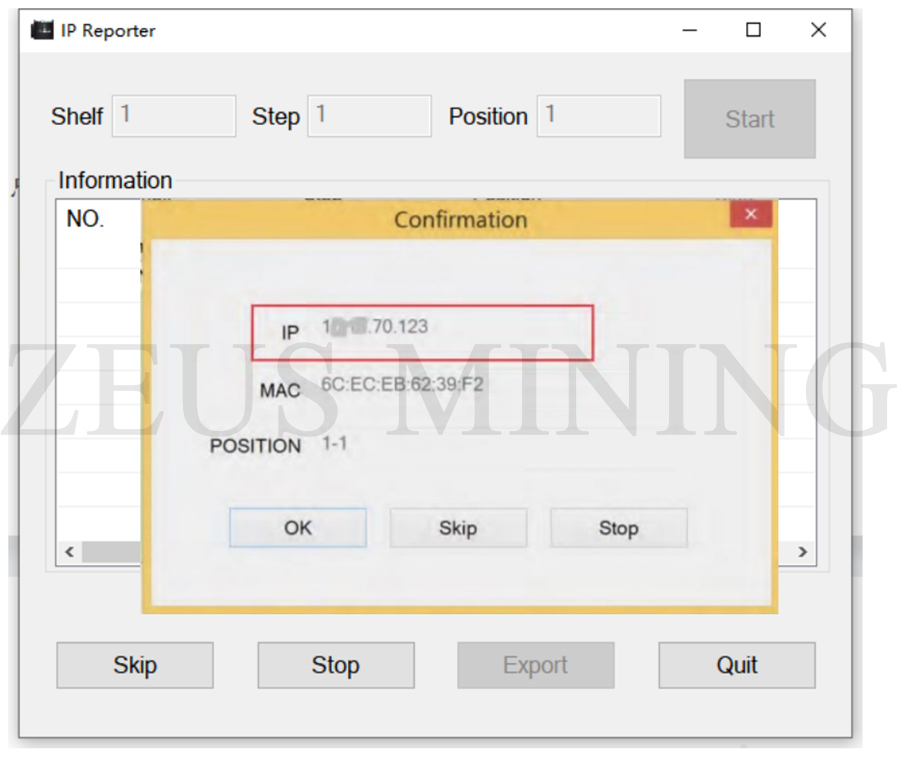Edit the Step input field
Screen dimensions: 900x768
(369, 116)
